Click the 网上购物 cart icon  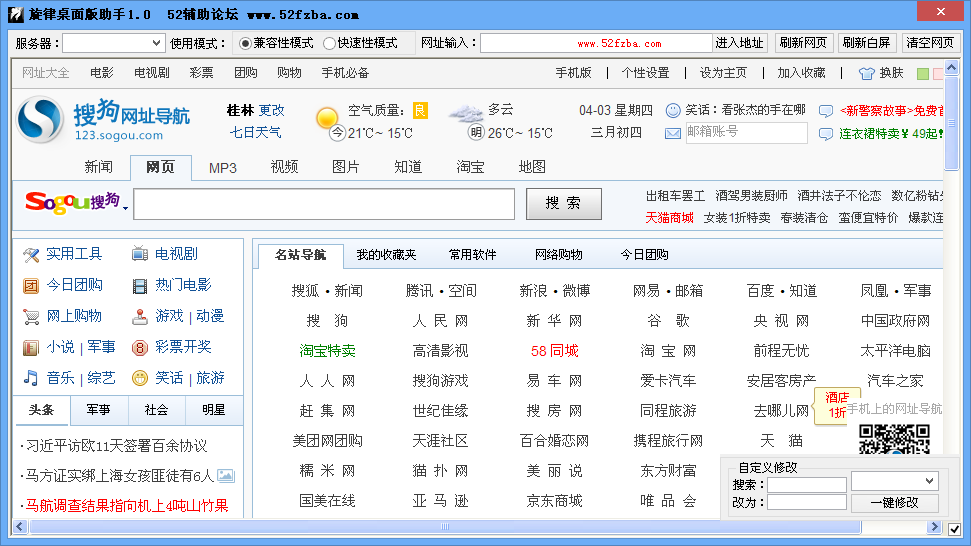coord(31,317)
